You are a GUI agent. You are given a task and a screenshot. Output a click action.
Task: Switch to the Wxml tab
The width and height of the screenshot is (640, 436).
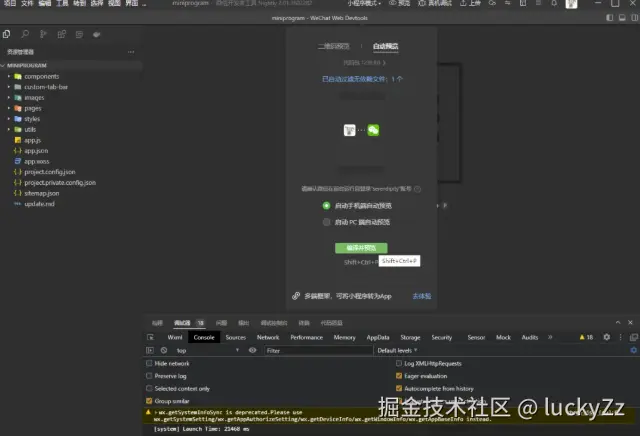click(175, 337)
